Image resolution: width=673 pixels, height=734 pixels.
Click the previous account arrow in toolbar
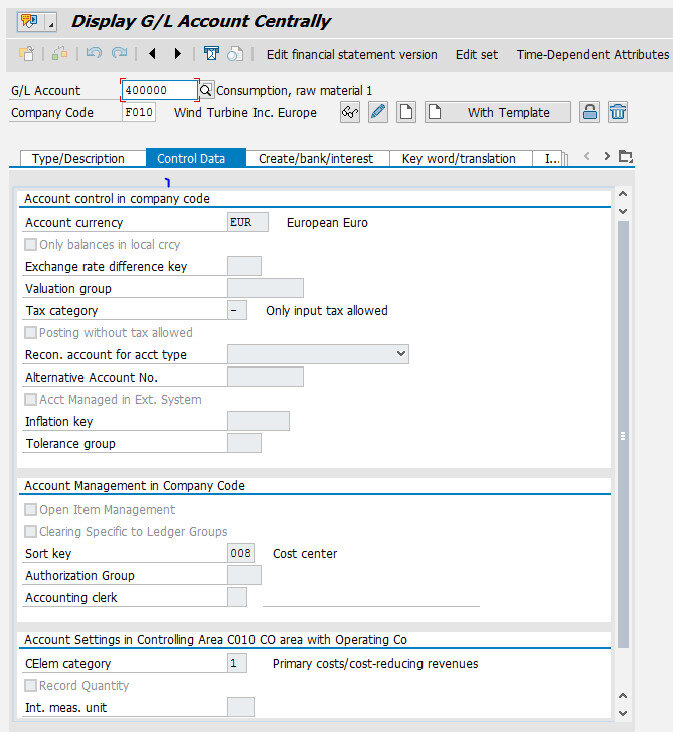pyautogui.click(x=152, y=54)
